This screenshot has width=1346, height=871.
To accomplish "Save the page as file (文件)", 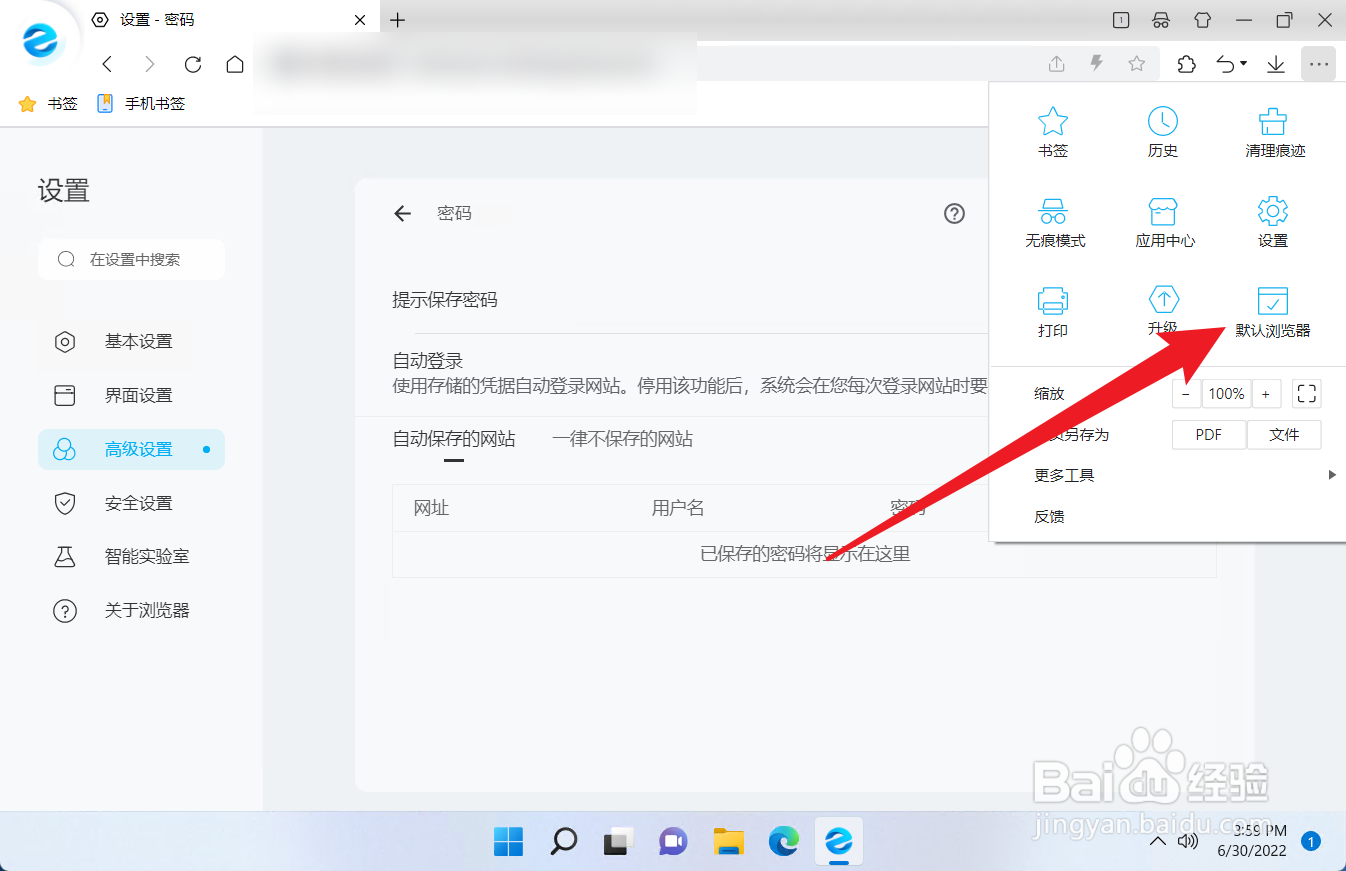I will (x=1284, y=435).
